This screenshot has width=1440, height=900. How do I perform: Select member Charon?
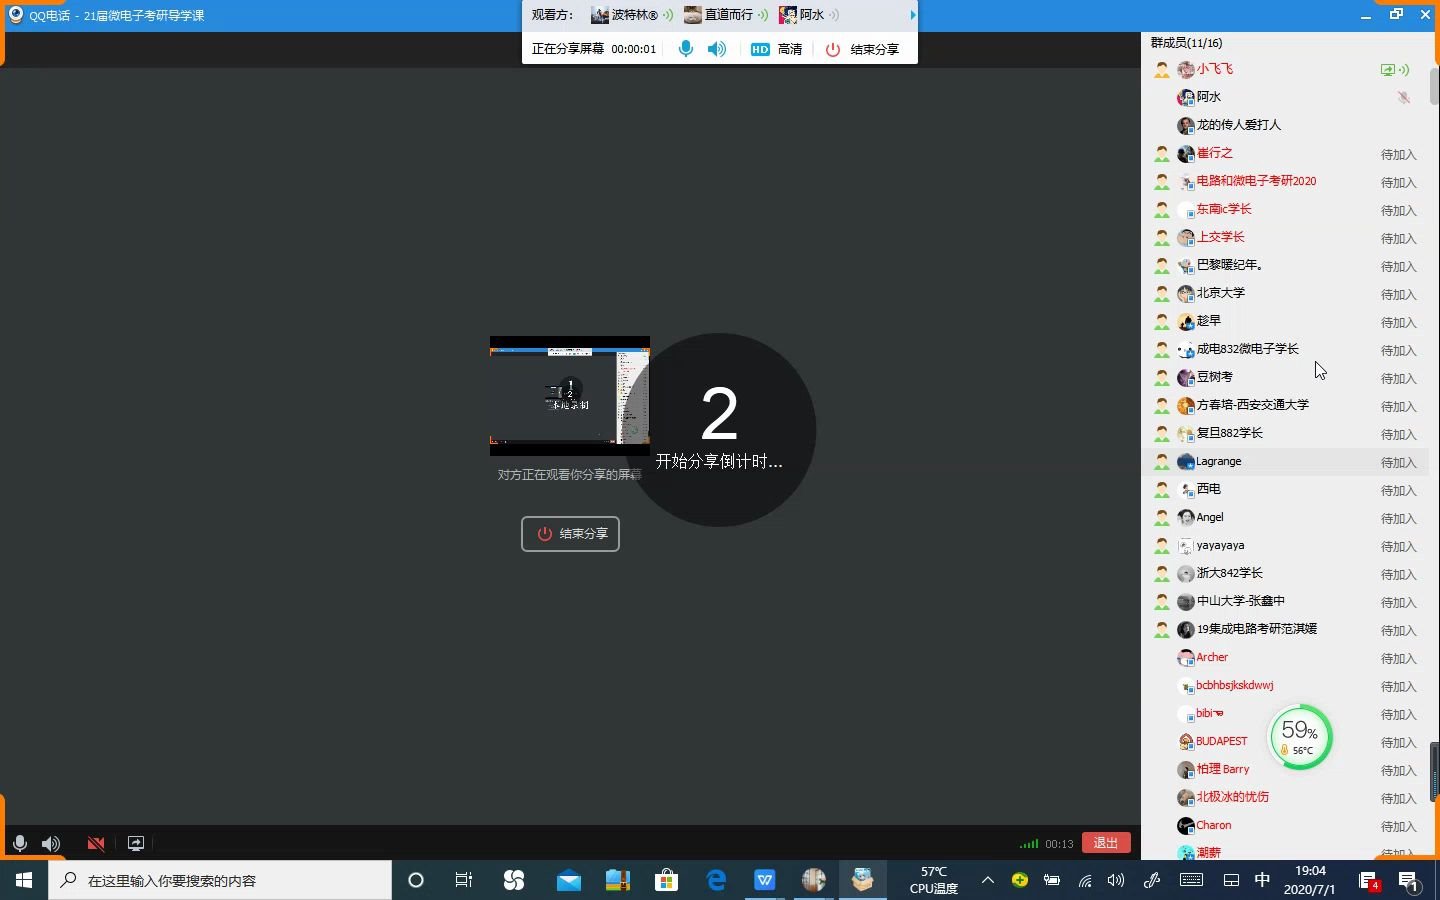(1214, 825)
